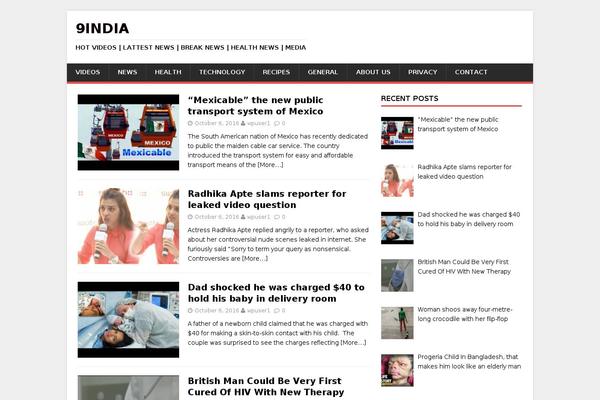Screen dimensions: 600x400
Task: Open the Privacy page
Action: pos(422,72)
